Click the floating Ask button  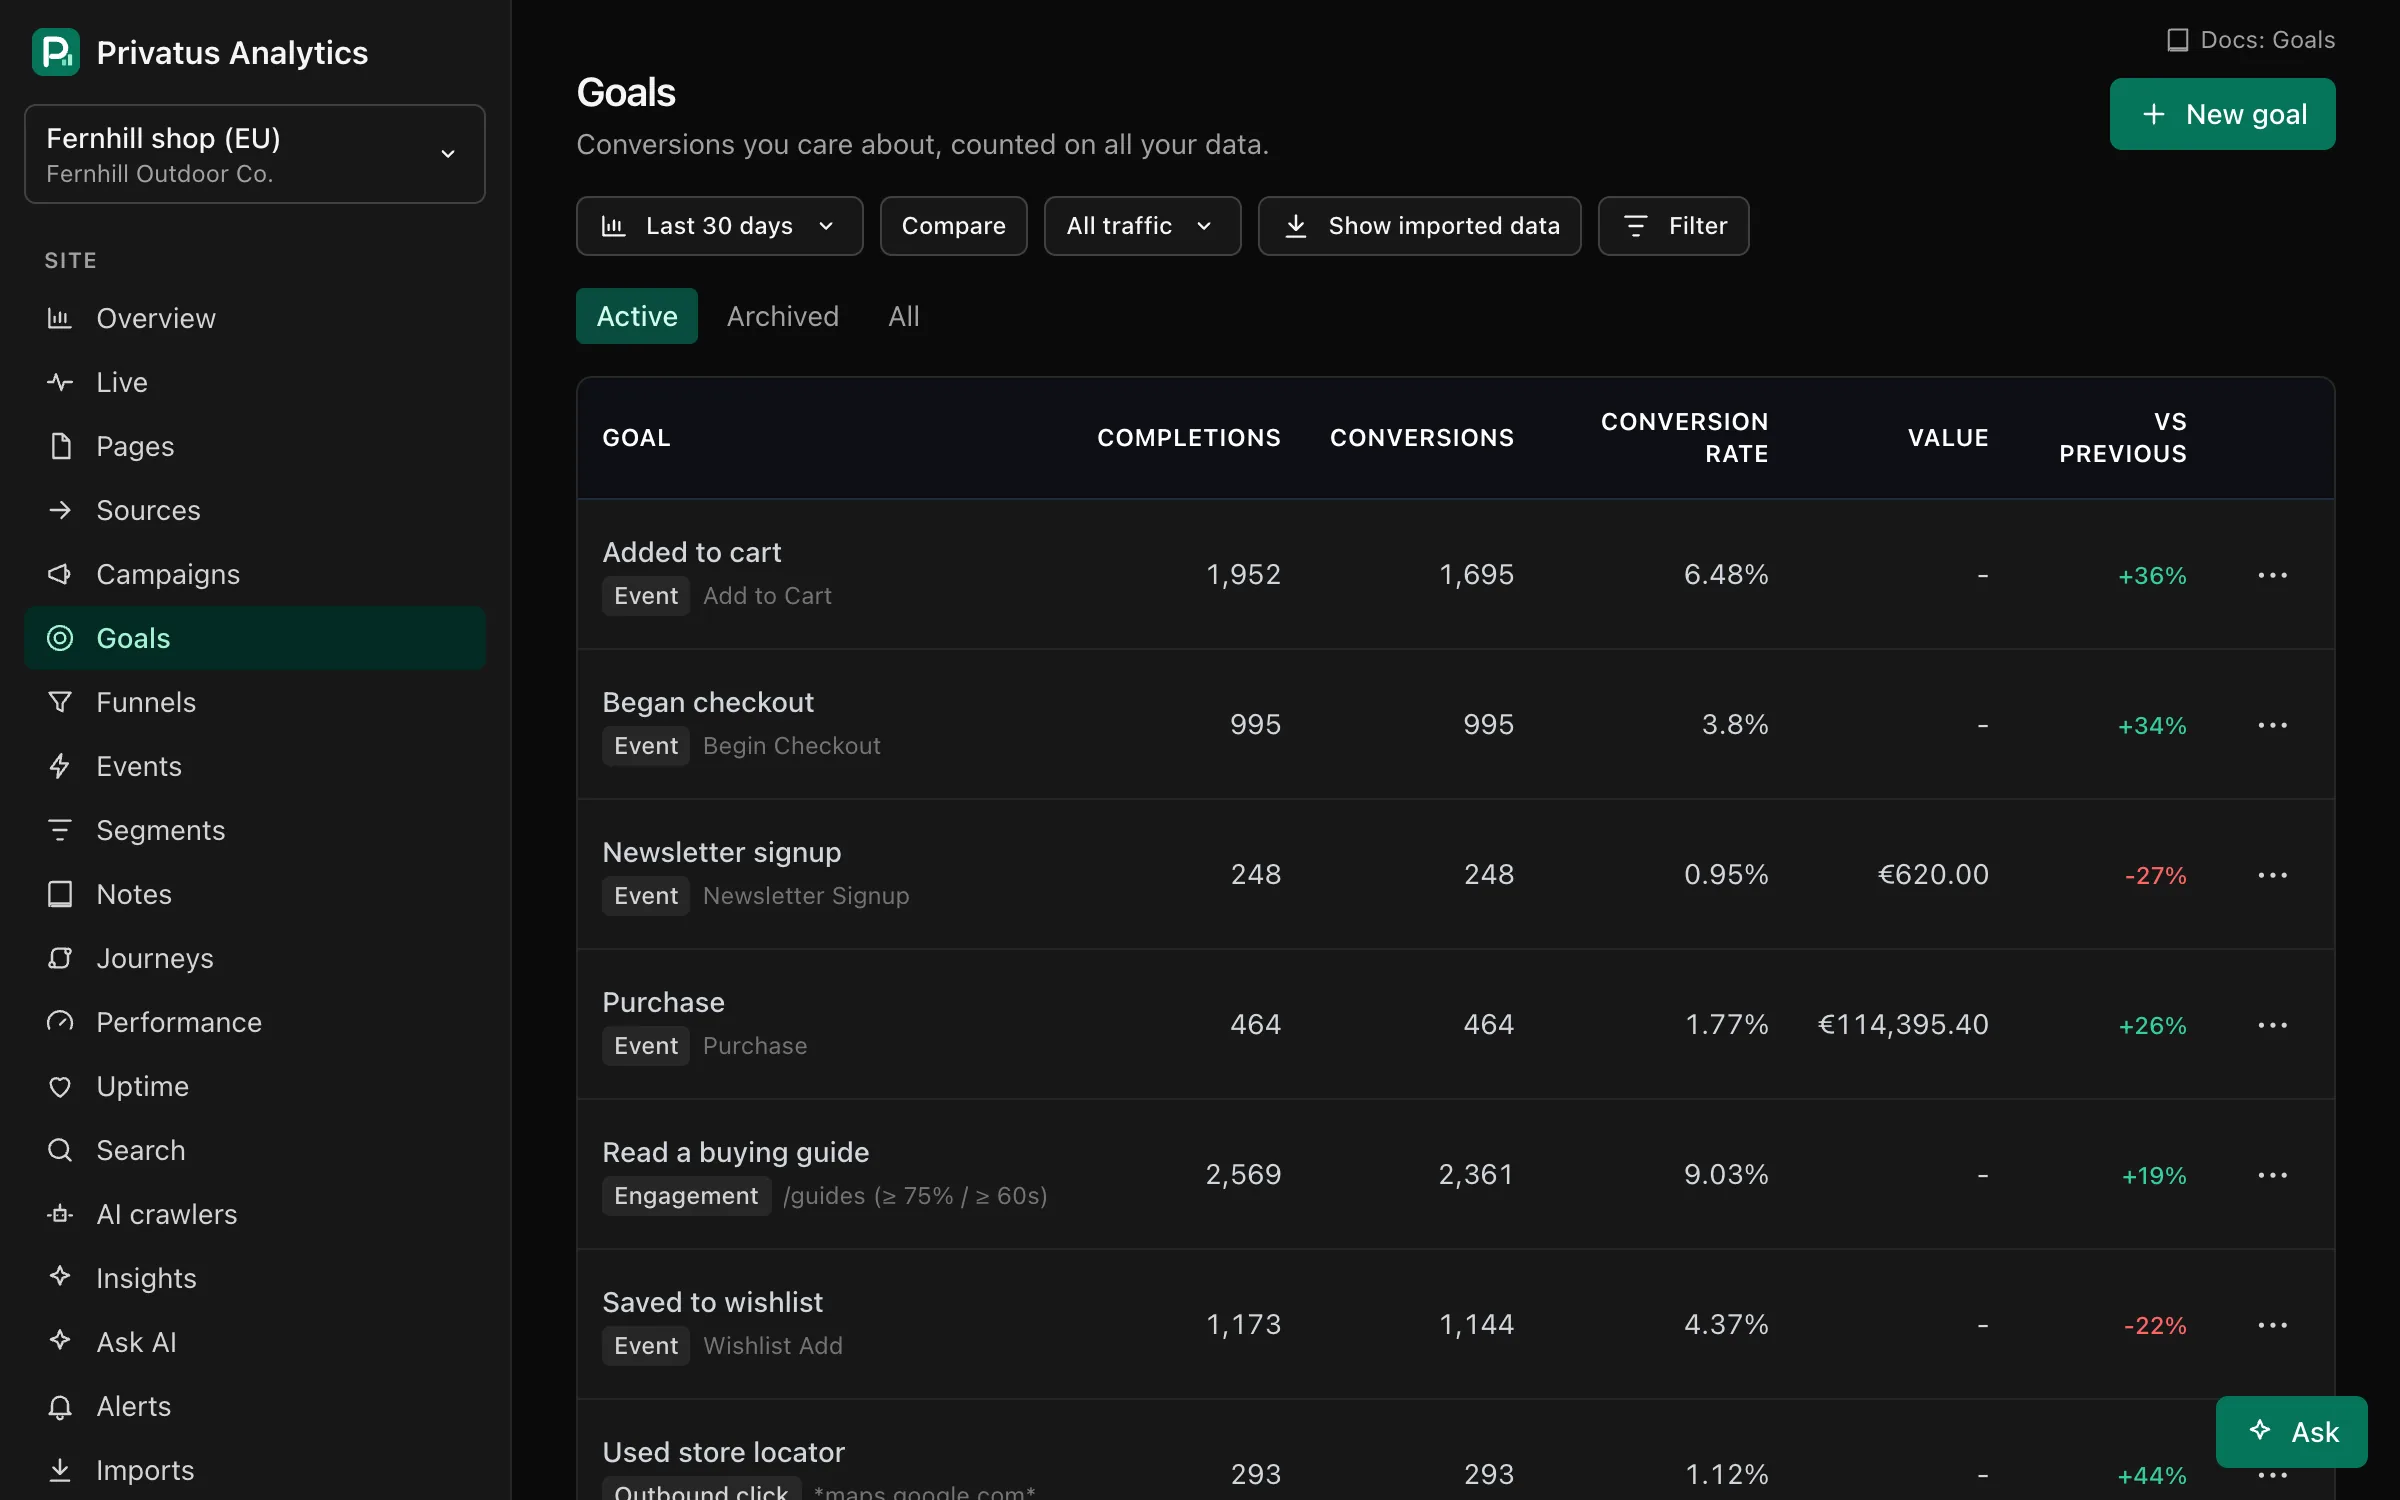click(x=2291, y=1432)
